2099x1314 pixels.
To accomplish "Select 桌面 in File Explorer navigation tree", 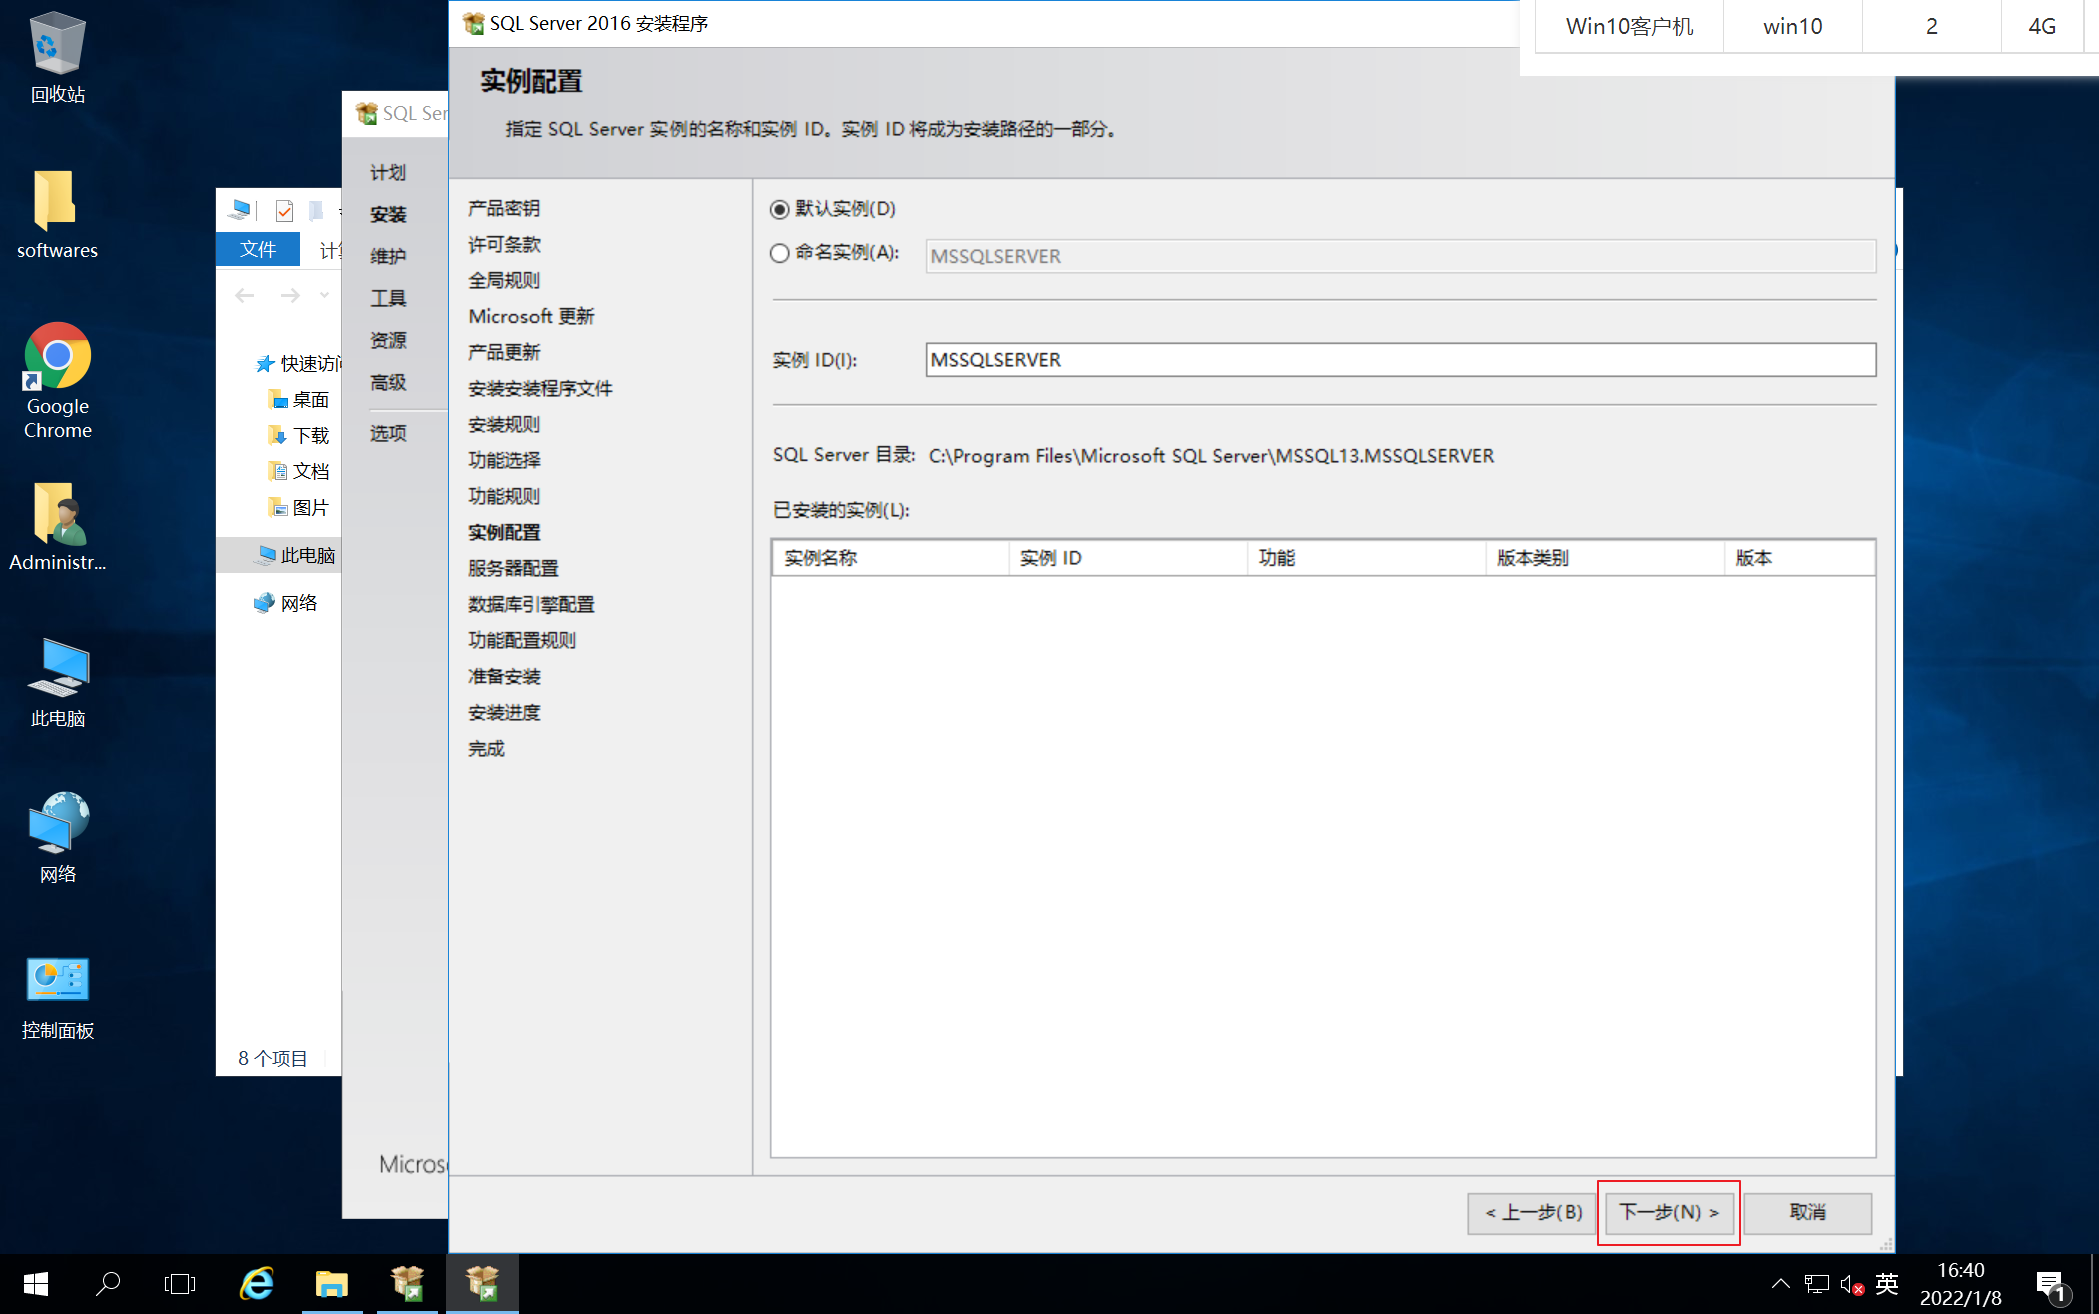I will point(299,400).
